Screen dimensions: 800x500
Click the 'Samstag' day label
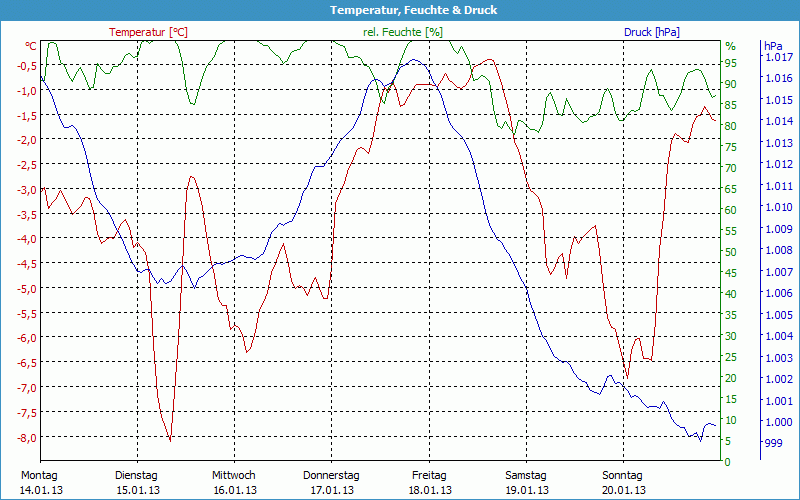[526, 476]
